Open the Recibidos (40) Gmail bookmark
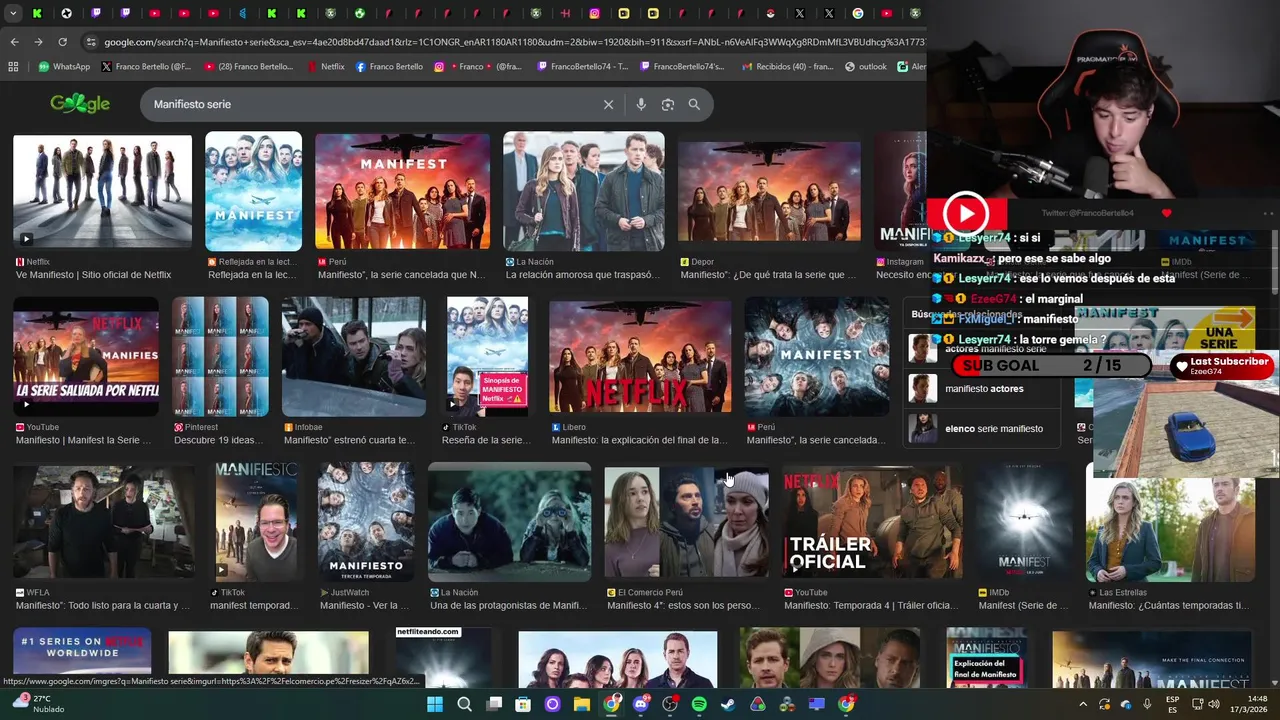 788,67
